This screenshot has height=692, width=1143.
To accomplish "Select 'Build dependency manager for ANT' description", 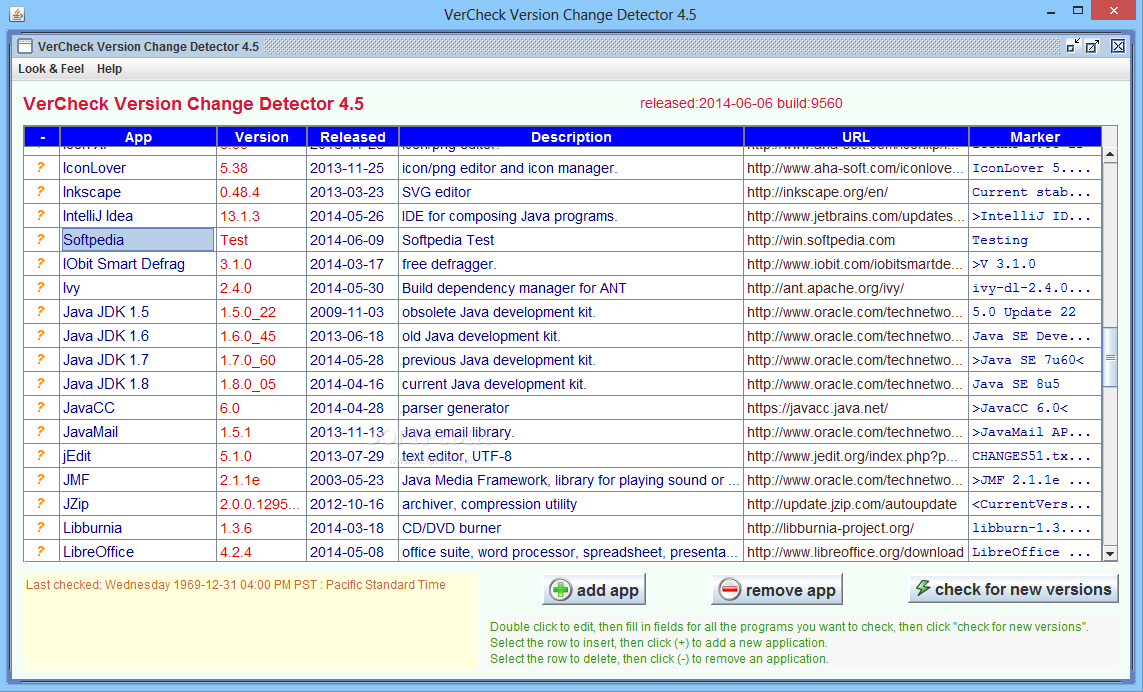I will click(x=572, y=288).
